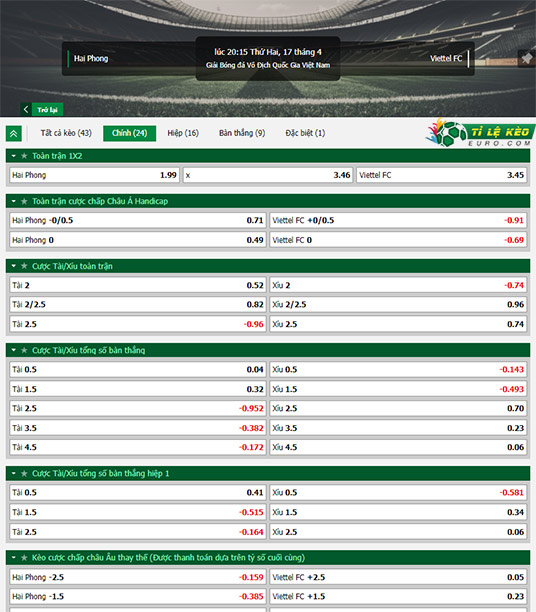Star the Tài/Xỉu tổng số bàn thắng market

pos(24,350)
